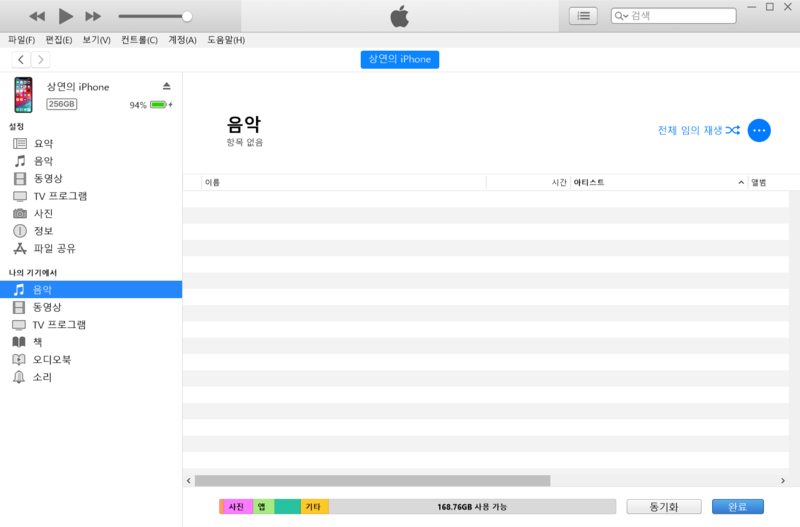The height and width of the screenshot is (527, 800).
Task: Click the 상연의 iPhone device button
Action: pos(399,59)
